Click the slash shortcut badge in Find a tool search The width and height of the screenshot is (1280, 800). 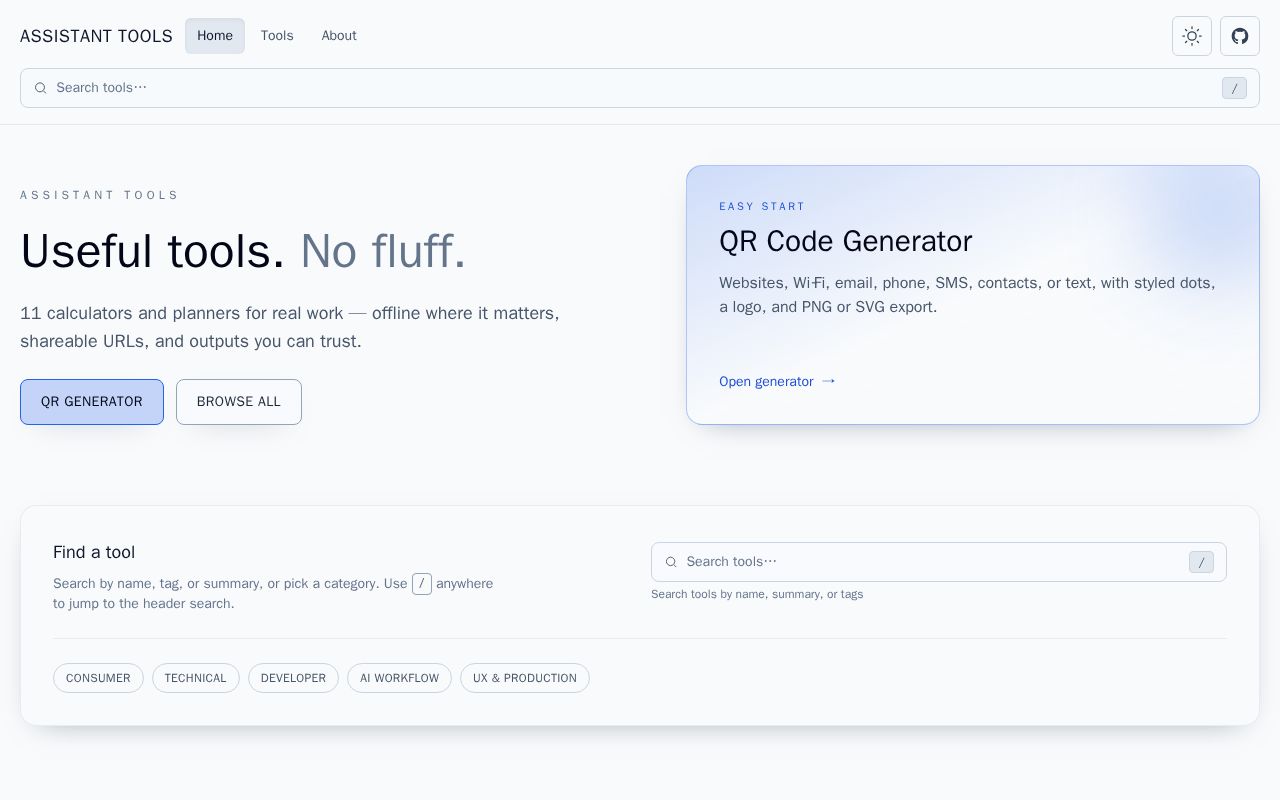(x=1201, y=562)
